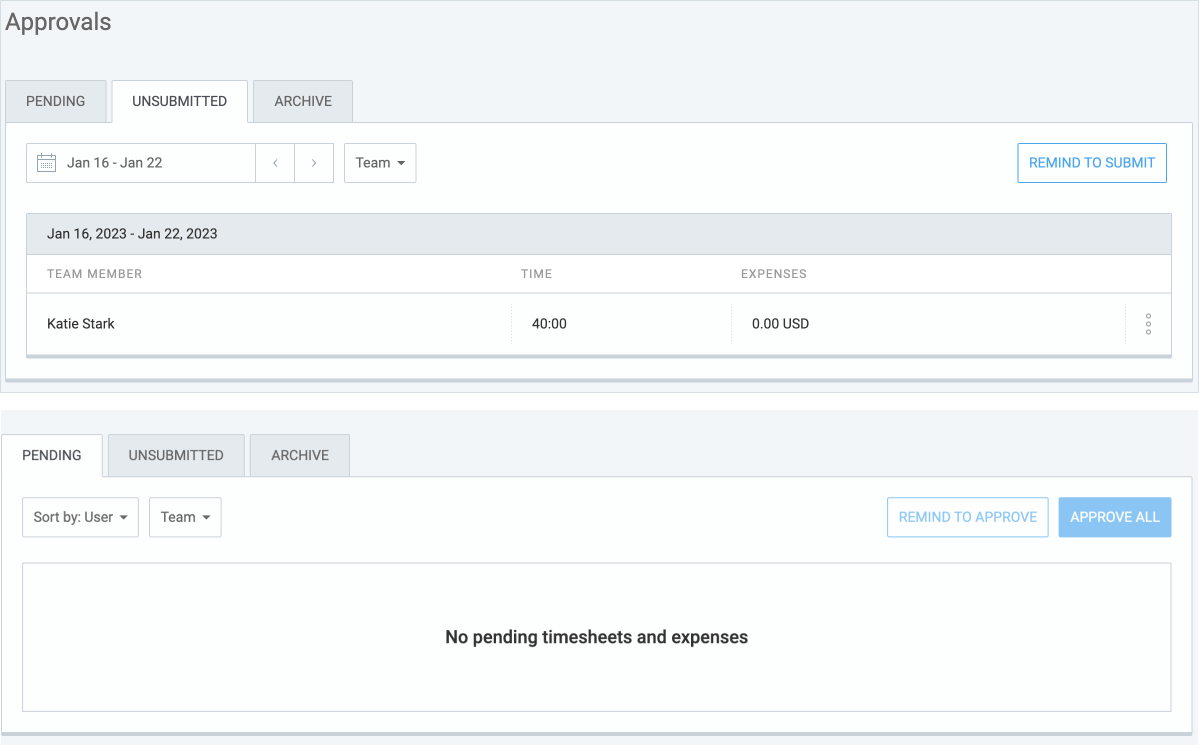Open the calendar icon in date range picker

[47, 163]
